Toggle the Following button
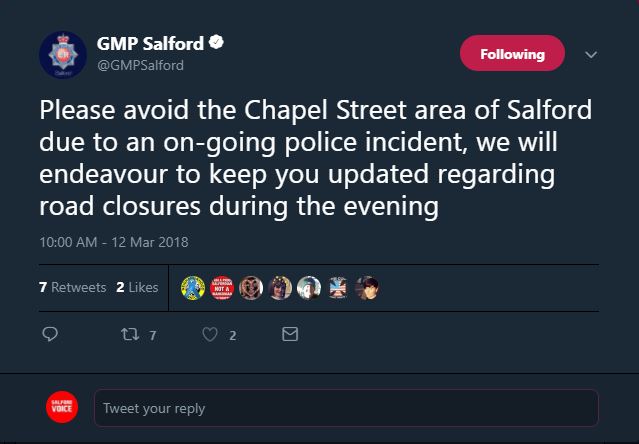Viewport: 639px width, 444px height. click(512, 54)
